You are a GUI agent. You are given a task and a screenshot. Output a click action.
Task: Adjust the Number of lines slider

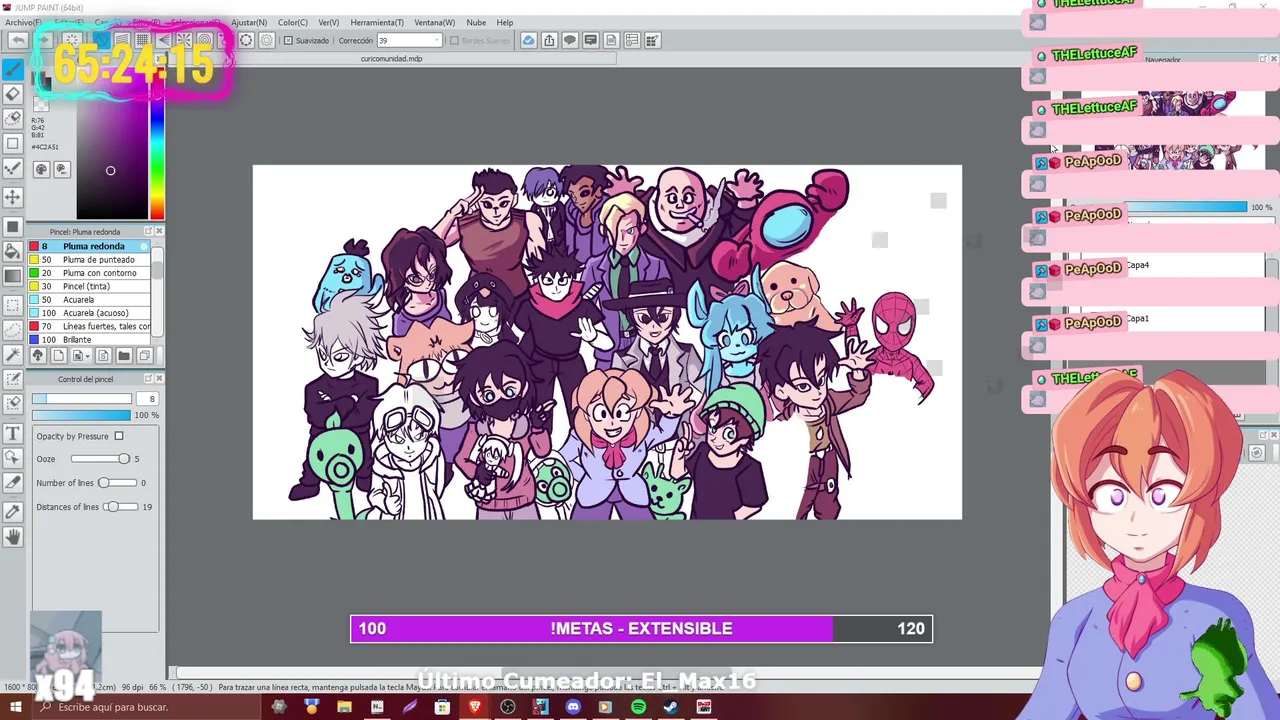117,483
